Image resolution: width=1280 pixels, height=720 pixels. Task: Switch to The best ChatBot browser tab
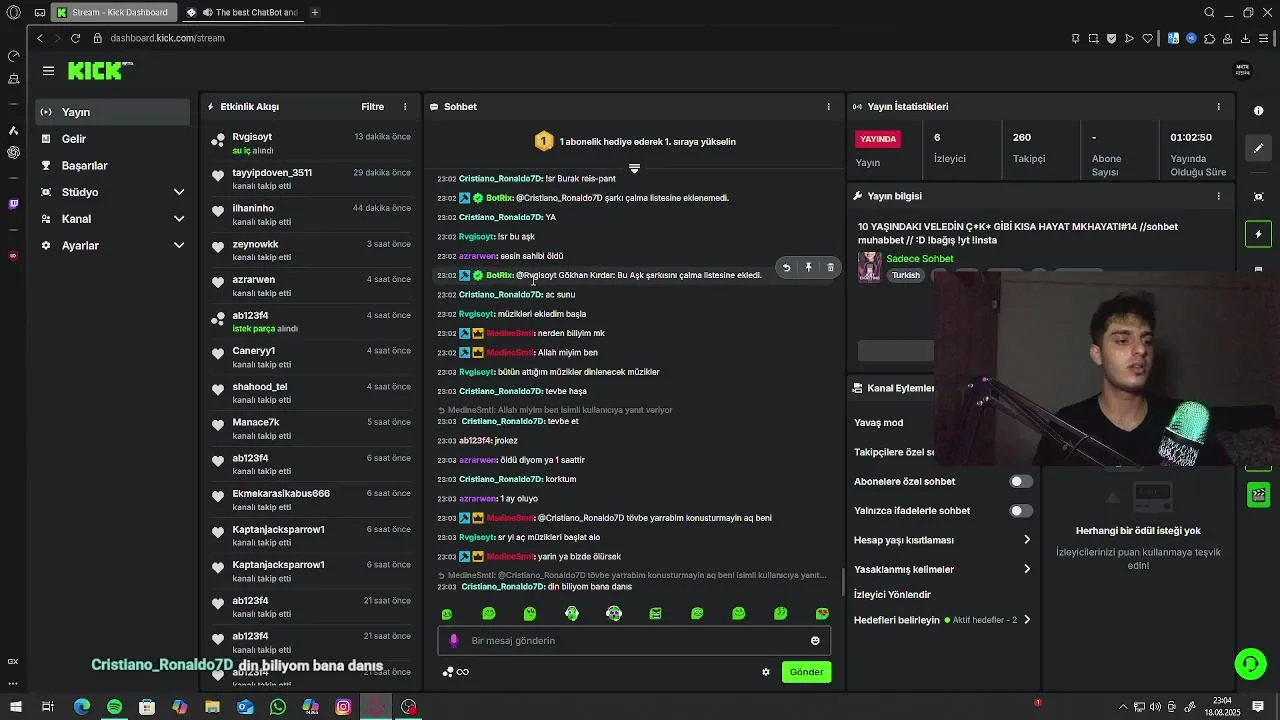pyautogui.click(x=245, y=13)
